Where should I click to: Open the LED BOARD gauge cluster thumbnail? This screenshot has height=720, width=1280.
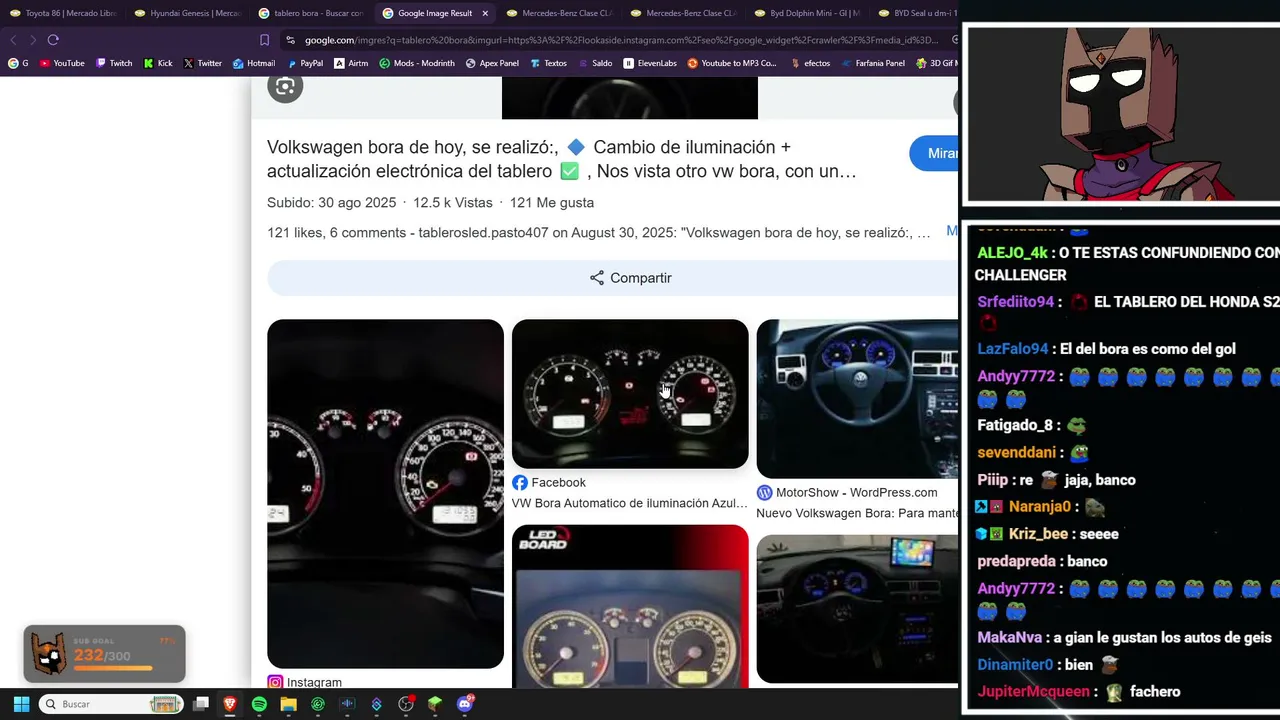click(x=630, y=607)
